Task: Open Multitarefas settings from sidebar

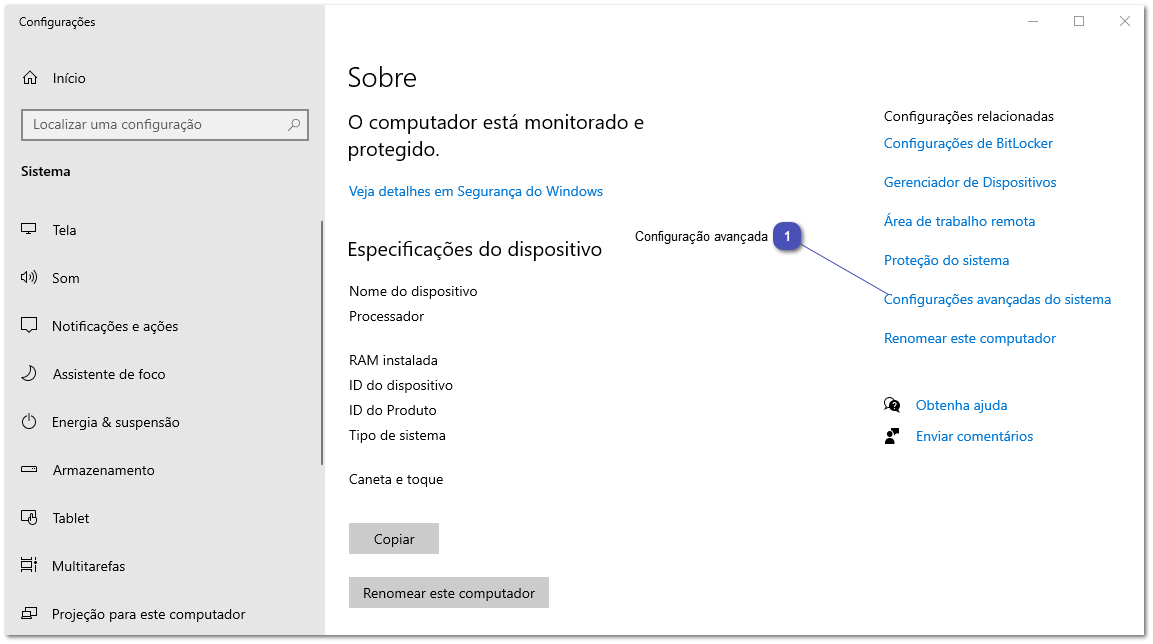Action: pyautogui.click(x=30, y=565)
